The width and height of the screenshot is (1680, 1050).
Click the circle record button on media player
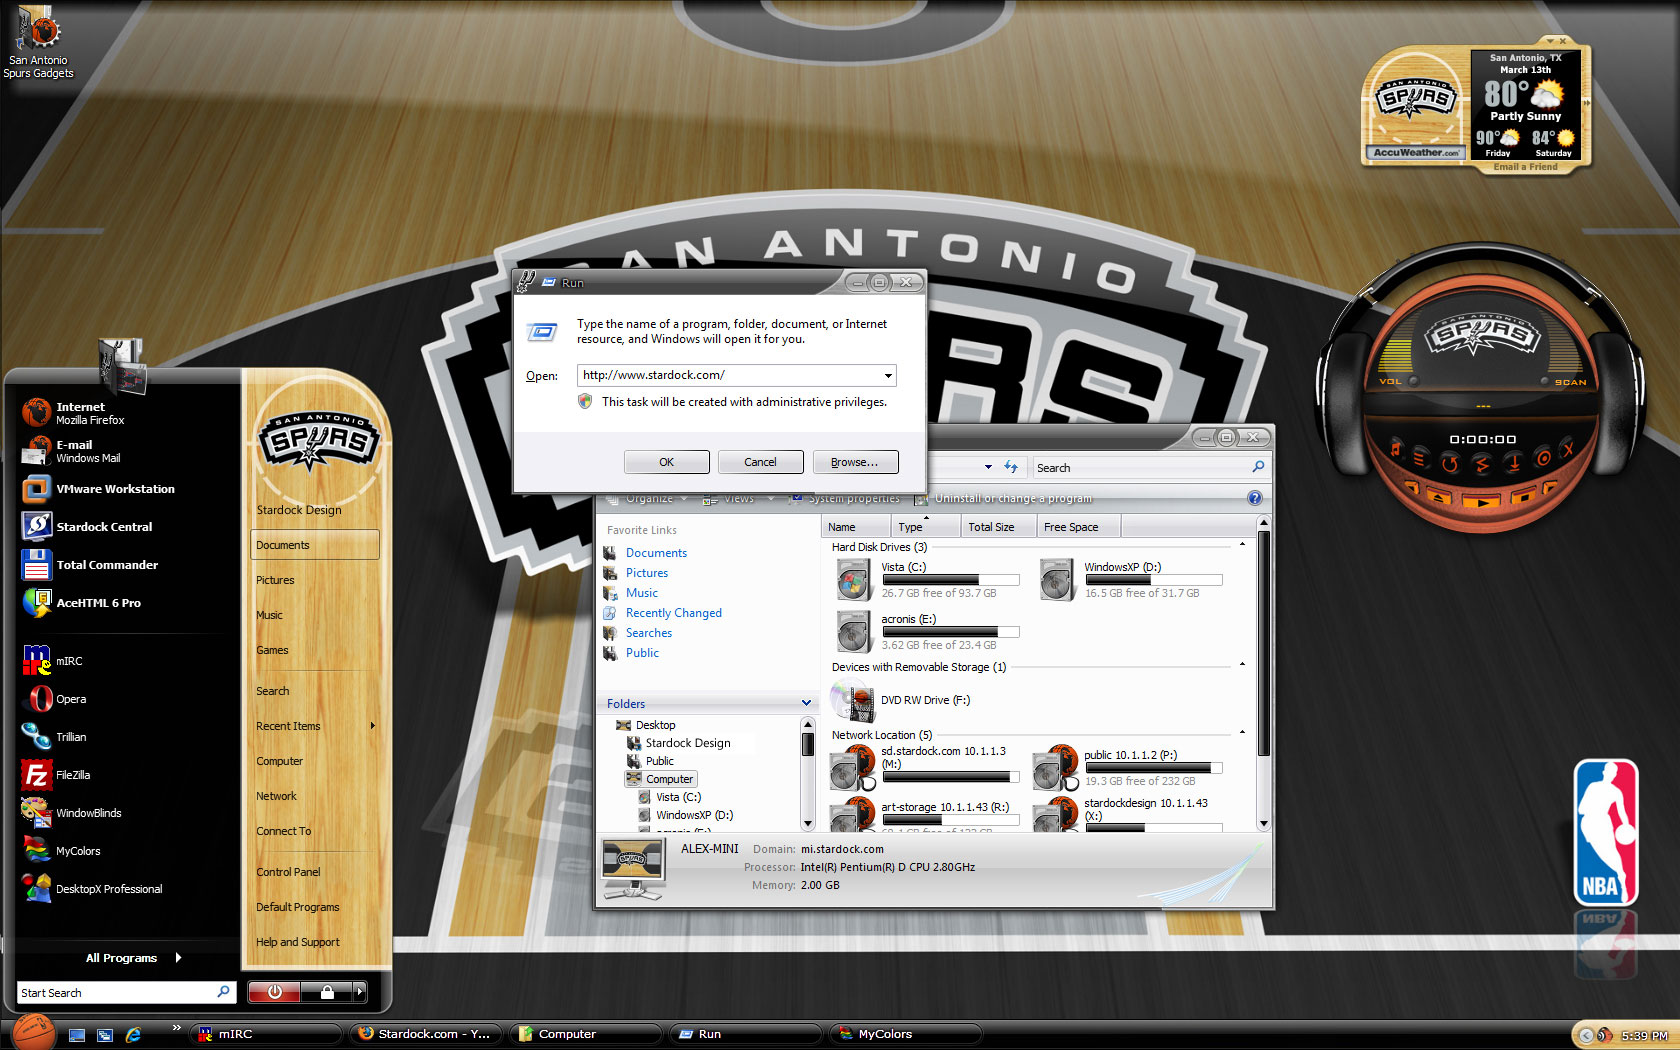[1543, 458]
